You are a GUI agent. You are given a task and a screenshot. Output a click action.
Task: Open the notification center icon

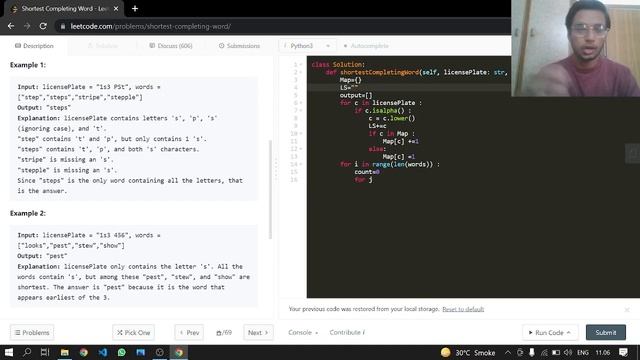pos(623,352)
